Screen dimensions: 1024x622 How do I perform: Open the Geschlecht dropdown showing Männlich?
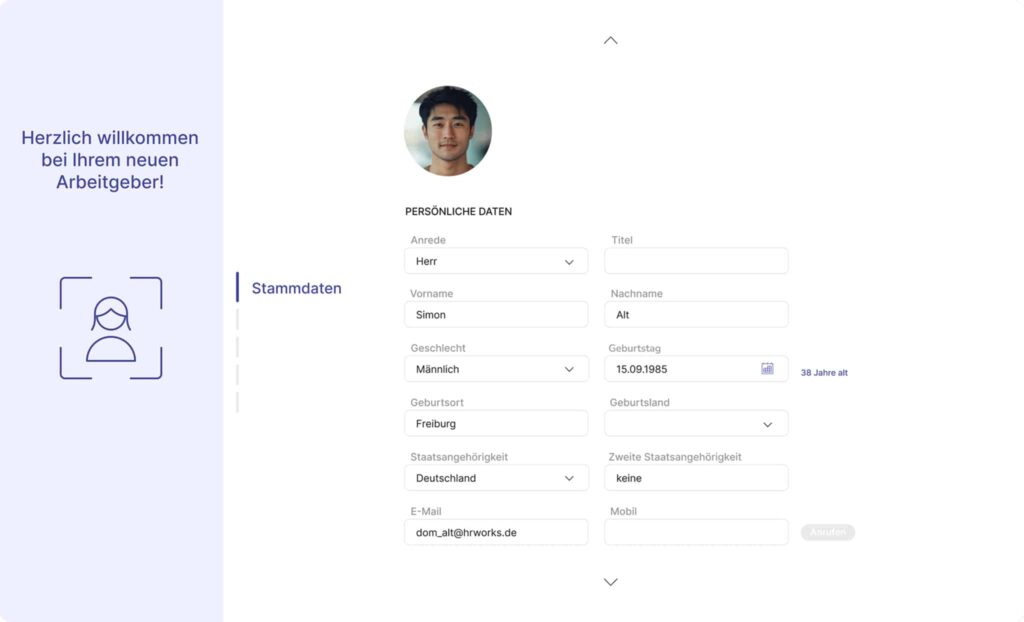[x=496, y=369]
